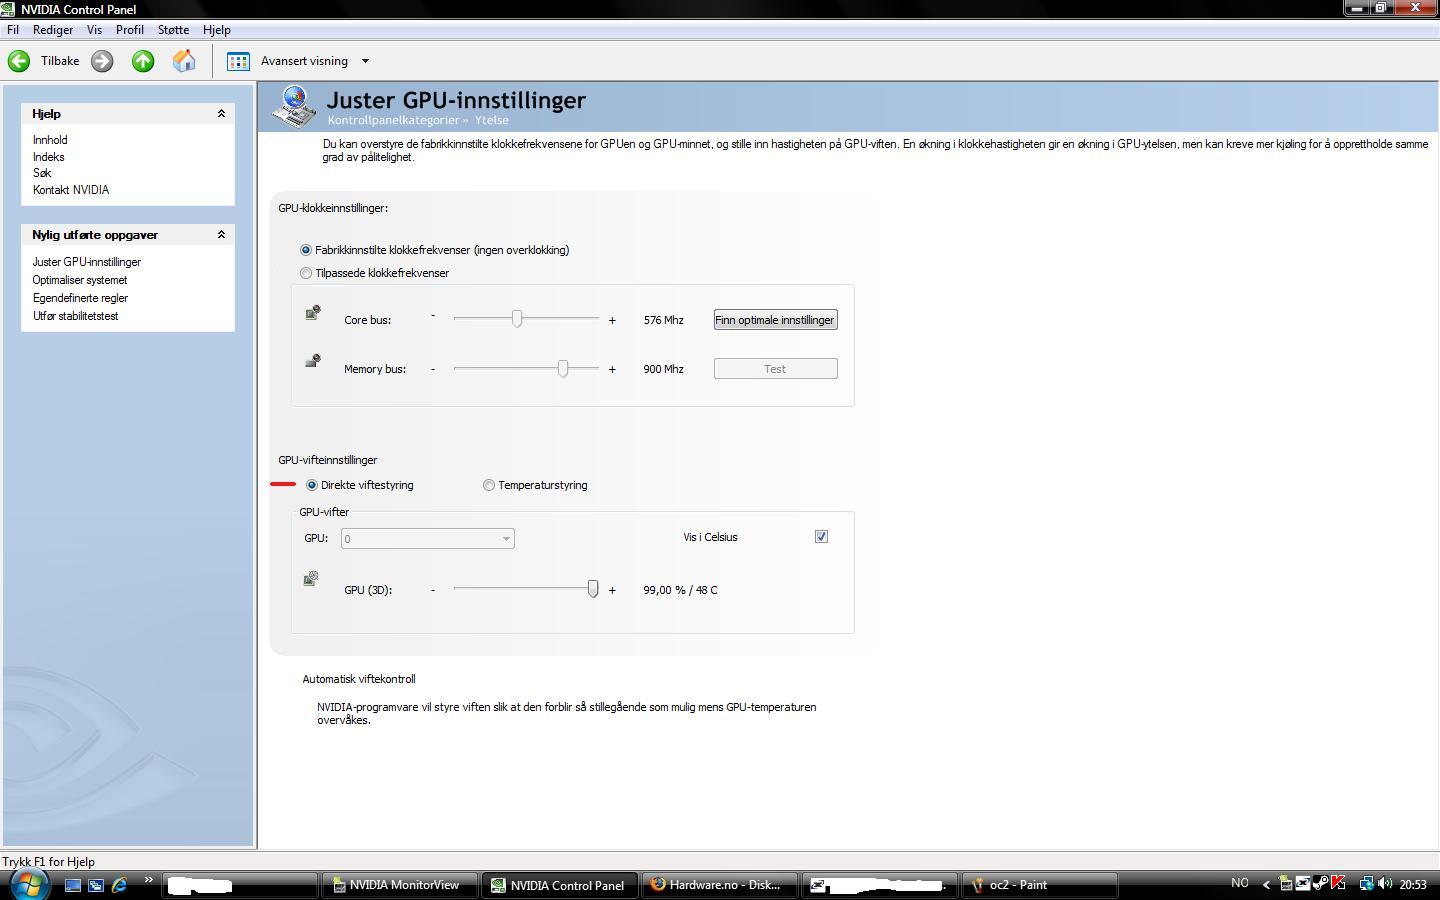Switch to Hardware.no Firefox taskbar button

pyautogui.click(x=719, y=885)
